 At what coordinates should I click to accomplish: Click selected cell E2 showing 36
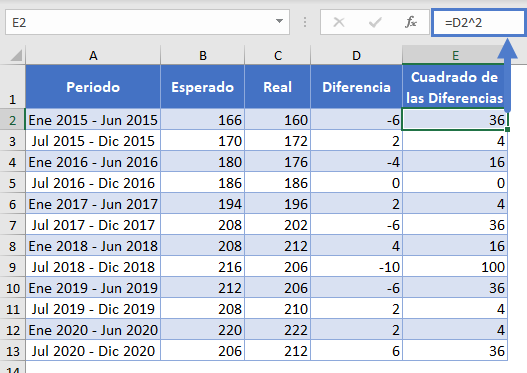point(455,119)
